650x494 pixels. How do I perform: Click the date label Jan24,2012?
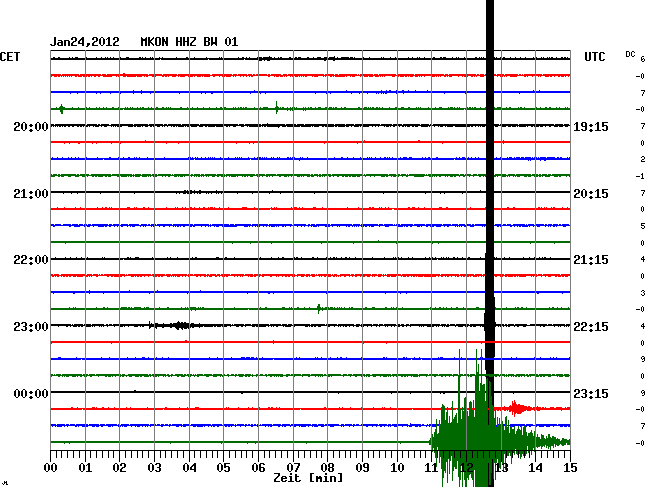click(85, 42)
